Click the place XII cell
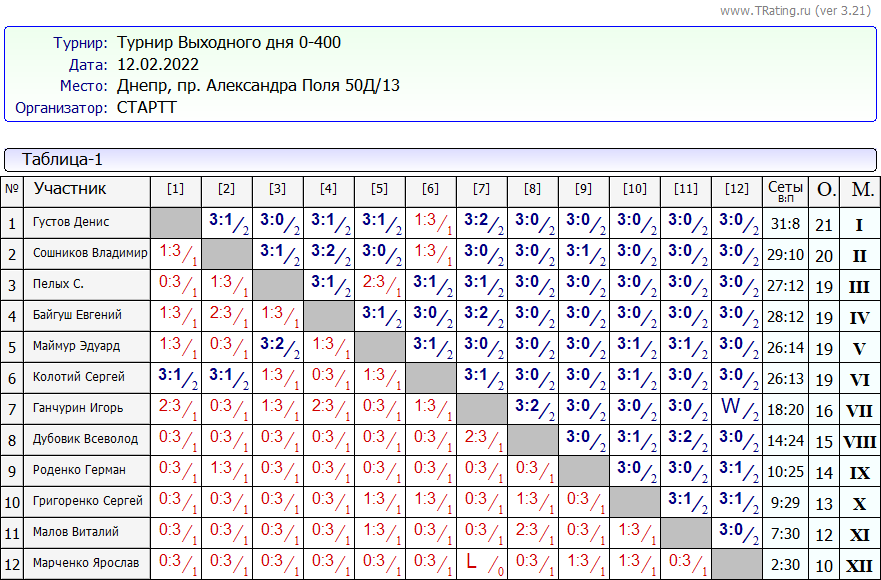 [860, 565]
